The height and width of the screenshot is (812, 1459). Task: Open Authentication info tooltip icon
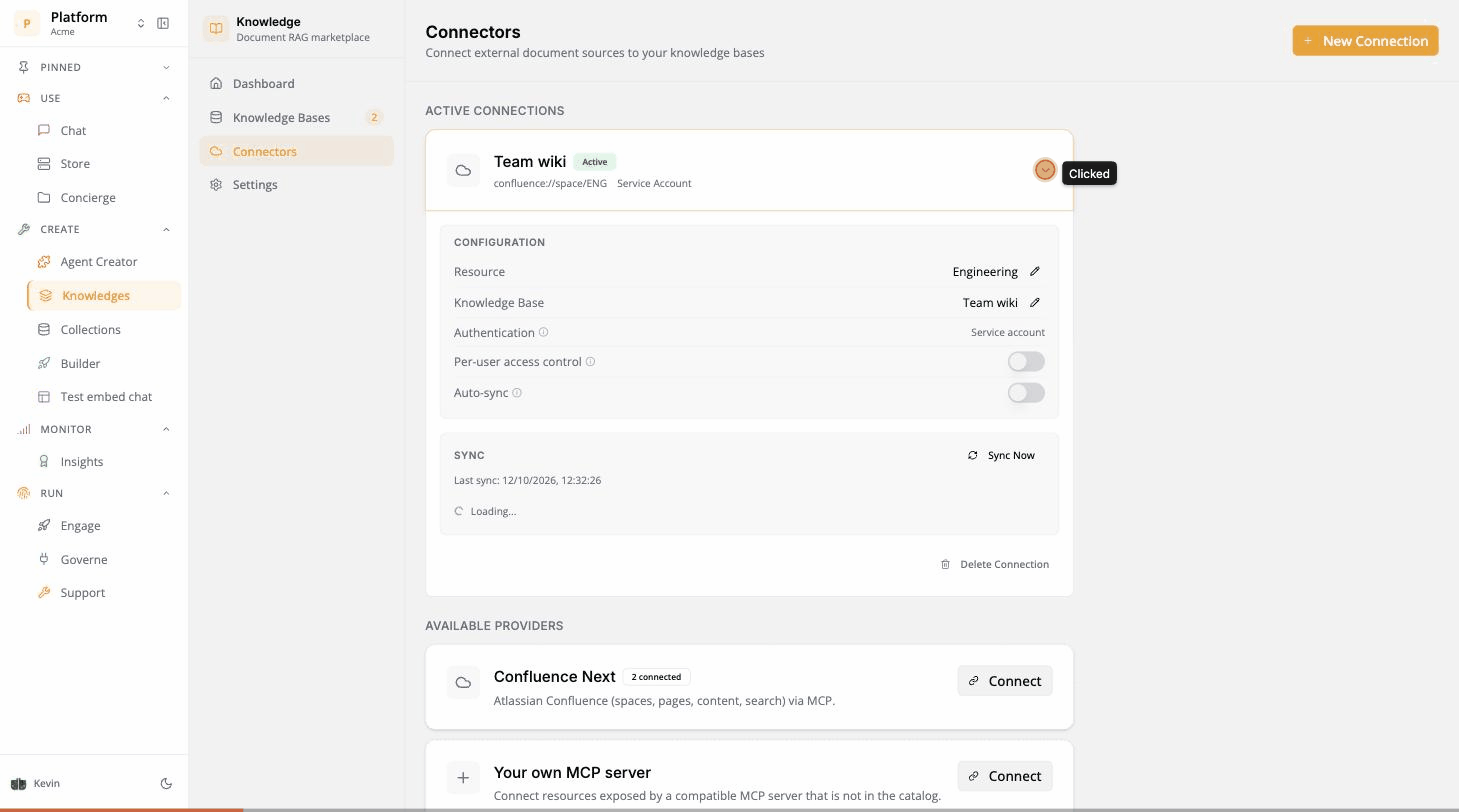[544, 332]
